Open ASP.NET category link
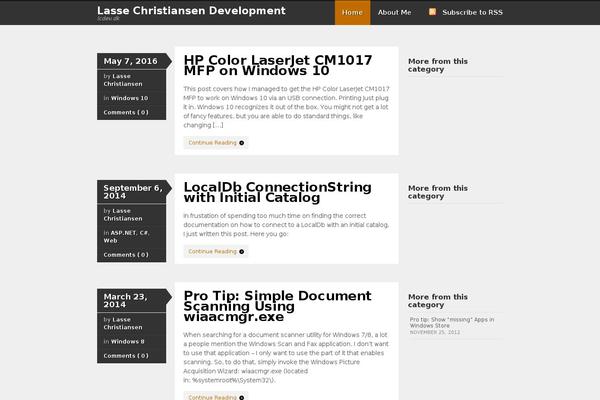This screenshot has height=400, width=600. 123,233
